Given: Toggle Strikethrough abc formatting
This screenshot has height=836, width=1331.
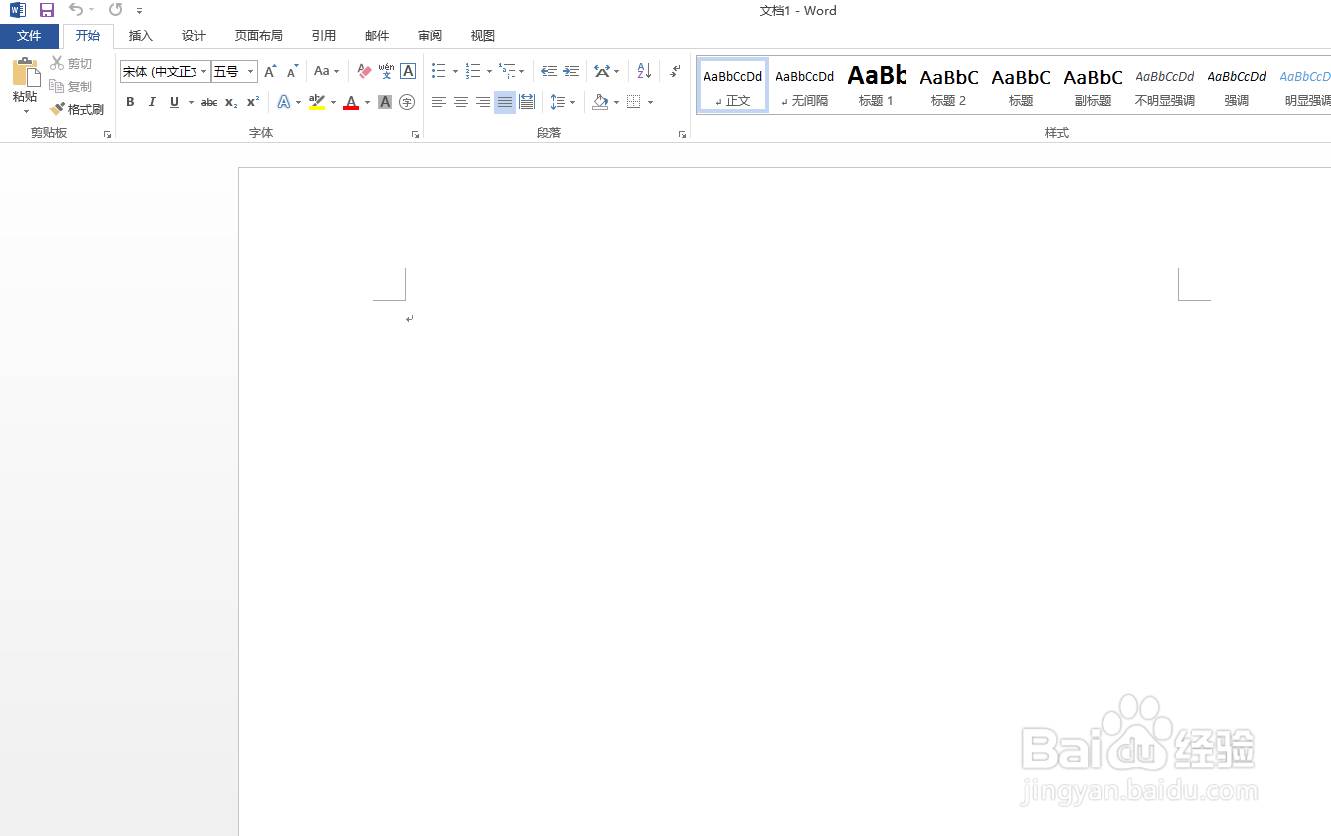Looking at the screenshot, I should coord(209,102).
